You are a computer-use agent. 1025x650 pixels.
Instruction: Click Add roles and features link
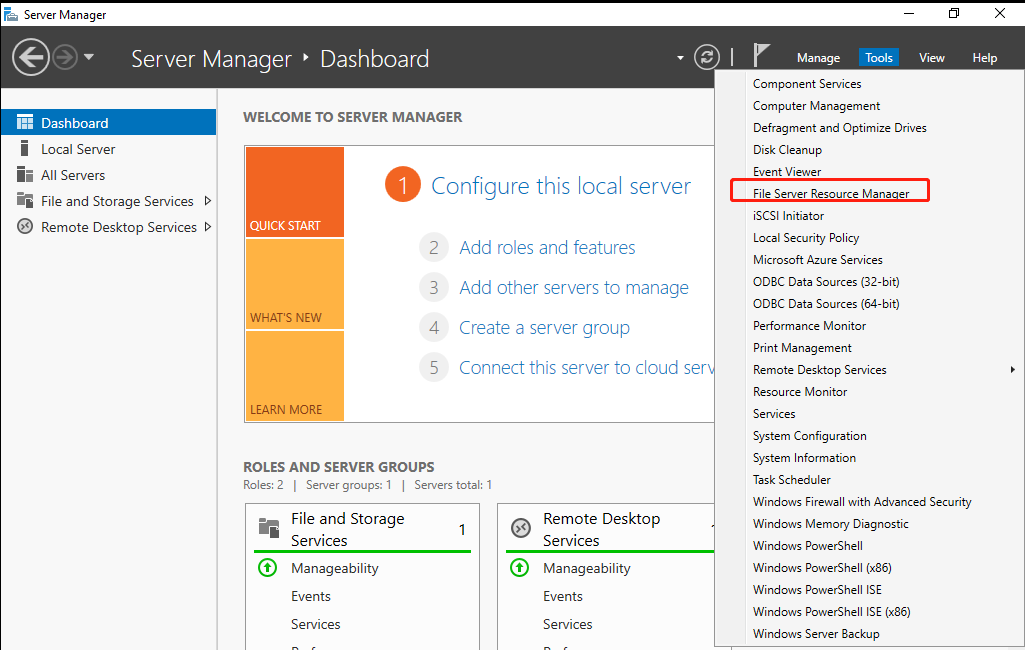(547, 248)
